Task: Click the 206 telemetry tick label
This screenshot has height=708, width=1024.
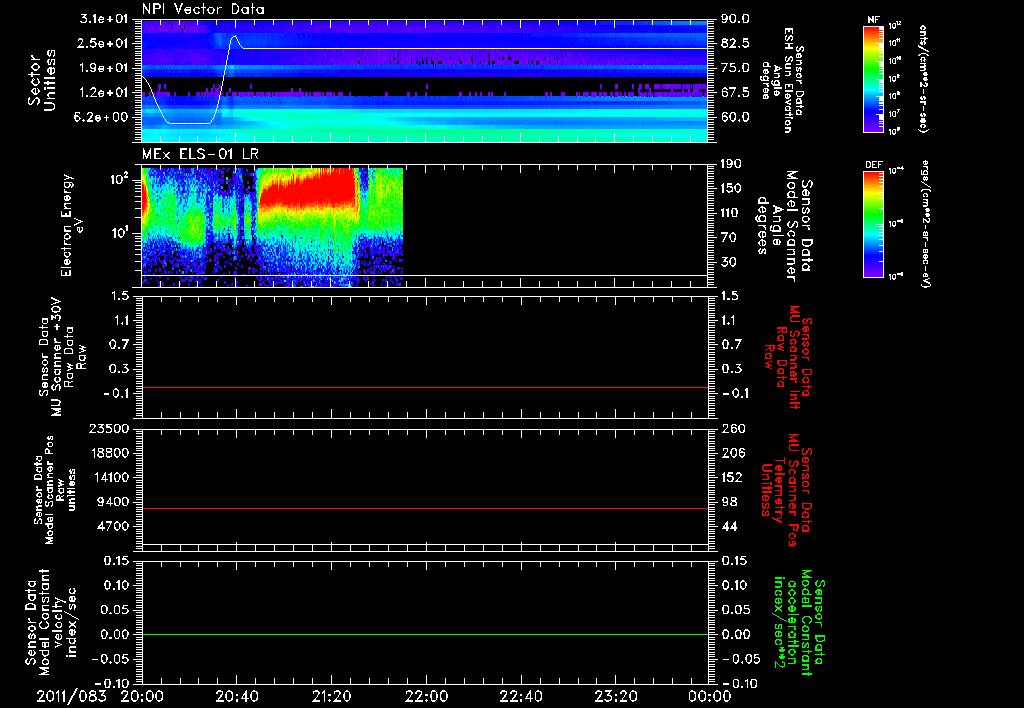Action: (732, 453)
